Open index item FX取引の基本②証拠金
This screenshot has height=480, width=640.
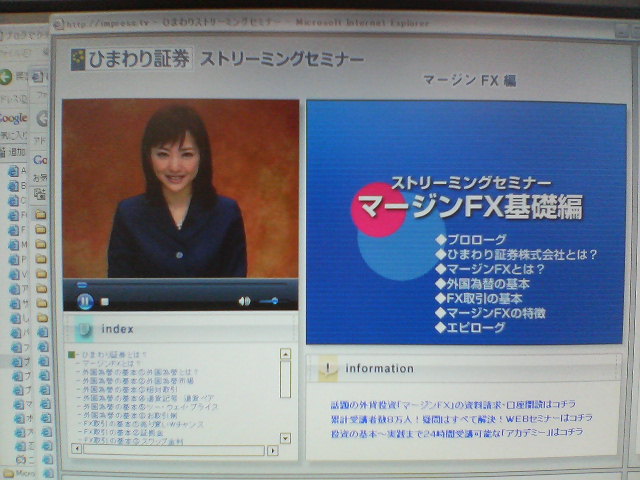[122, 433]
